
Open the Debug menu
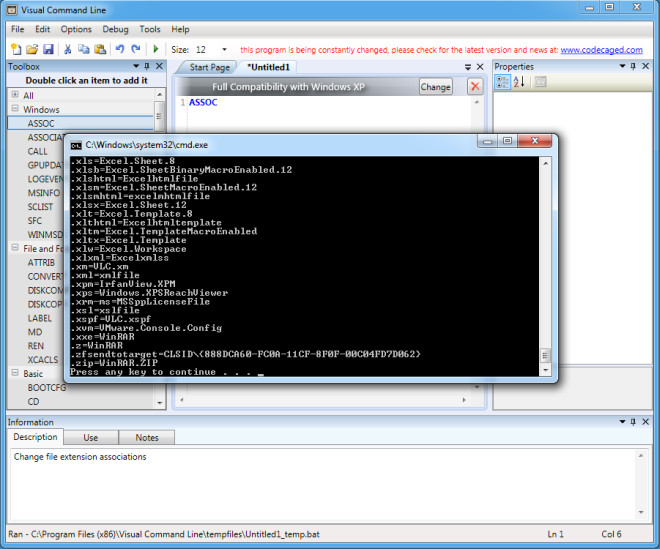coord(115,29)
